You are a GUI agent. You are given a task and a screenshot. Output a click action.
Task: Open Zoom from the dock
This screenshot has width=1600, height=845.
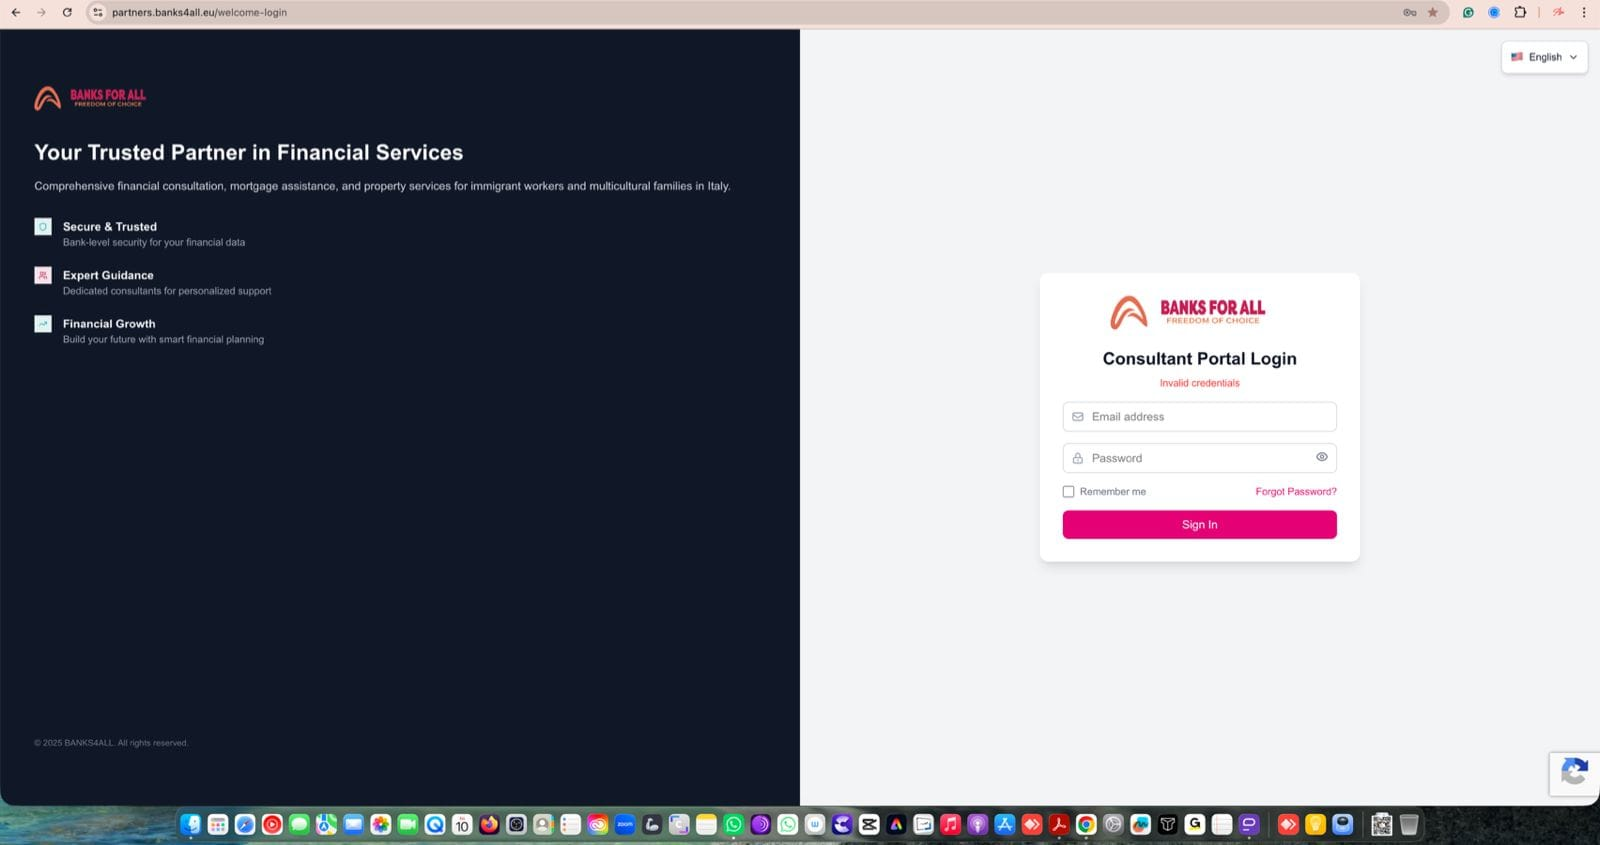coord(625,824)
